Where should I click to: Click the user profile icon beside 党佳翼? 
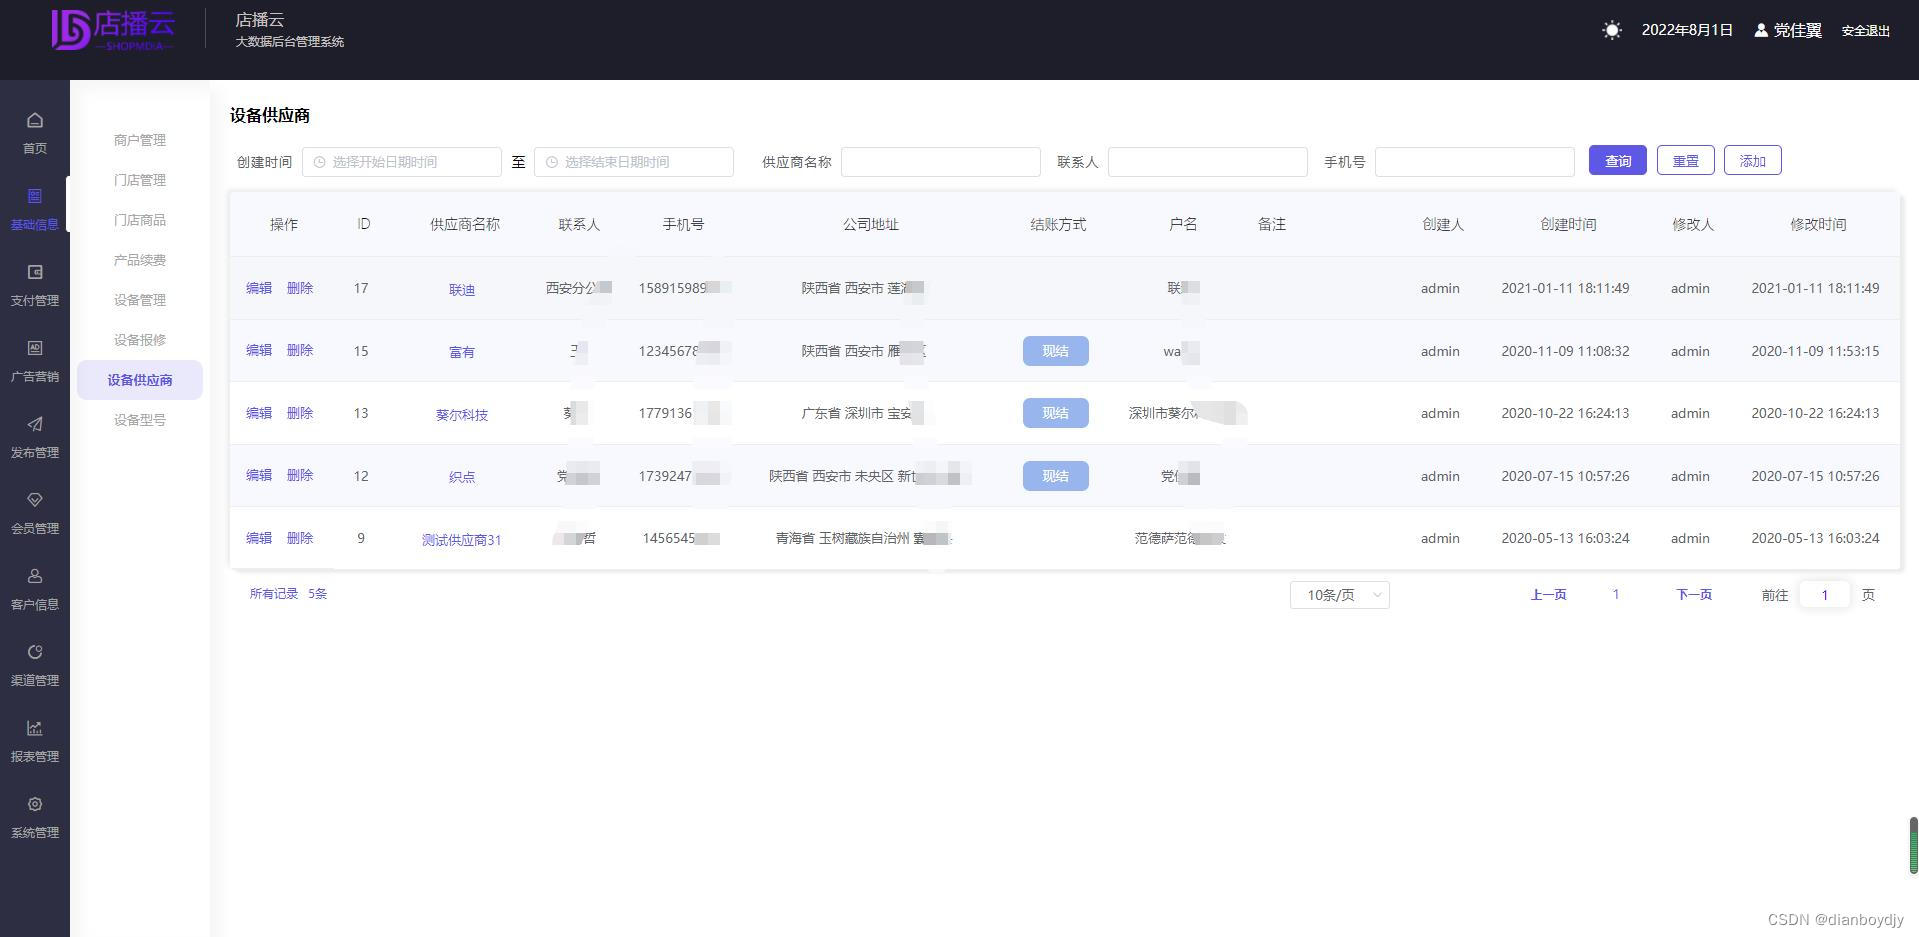[1760, 30]
